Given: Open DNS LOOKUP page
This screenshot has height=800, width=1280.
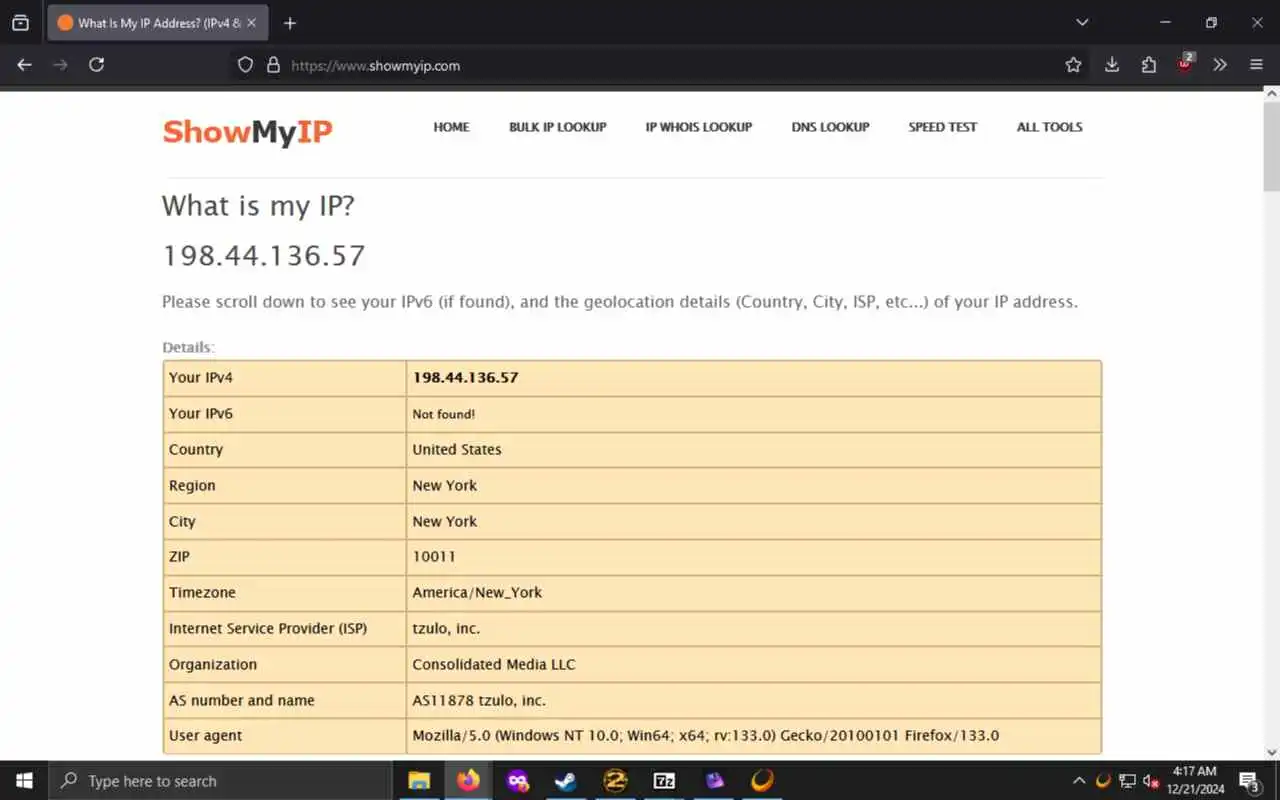Looking at the screenshot, I should click(x=831, y=127).
